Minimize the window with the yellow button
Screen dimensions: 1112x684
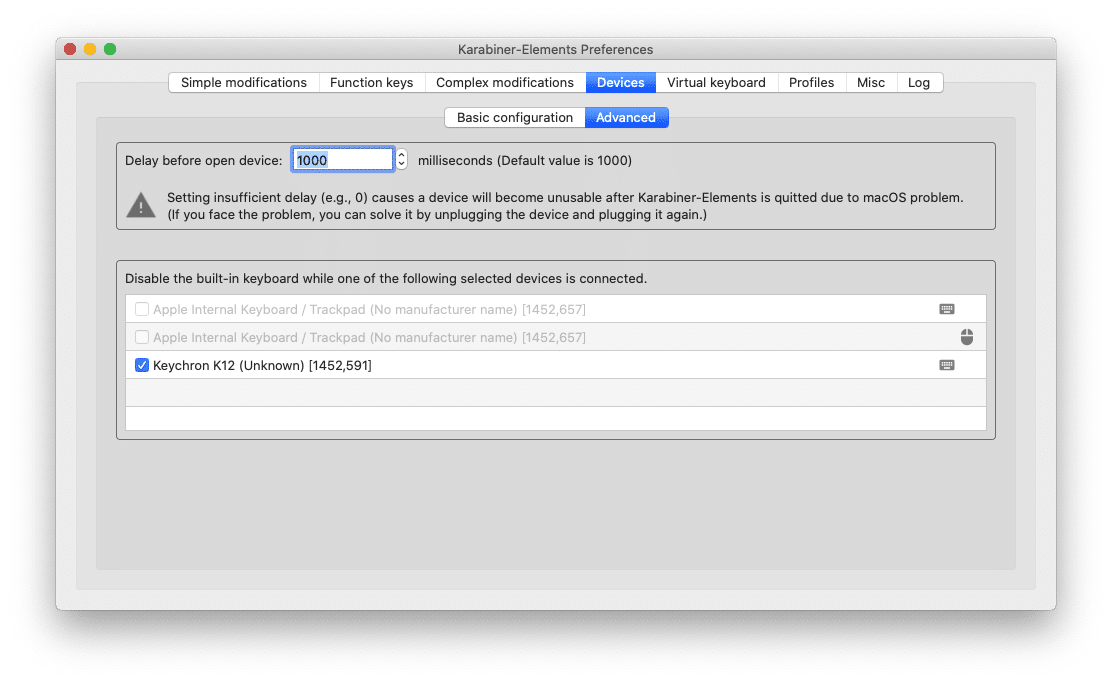(x=90, y=49)
